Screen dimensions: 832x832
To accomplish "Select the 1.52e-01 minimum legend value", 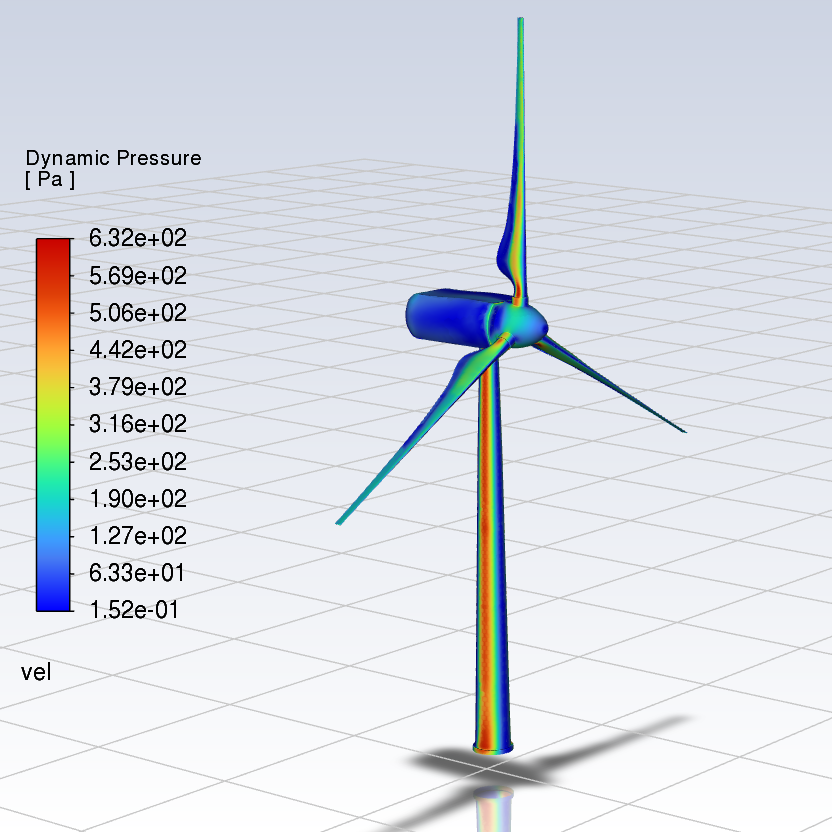I will (134, 610).
